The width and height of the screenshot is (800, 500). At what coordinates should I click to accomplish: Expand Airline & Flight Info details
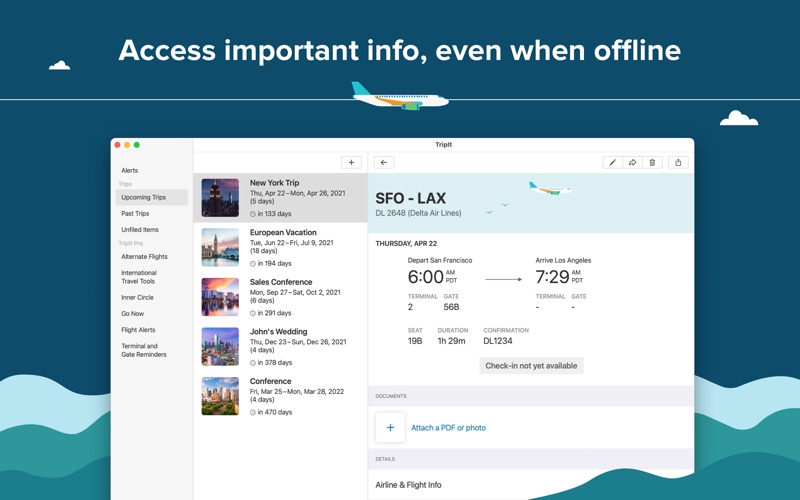pos(408,485)
